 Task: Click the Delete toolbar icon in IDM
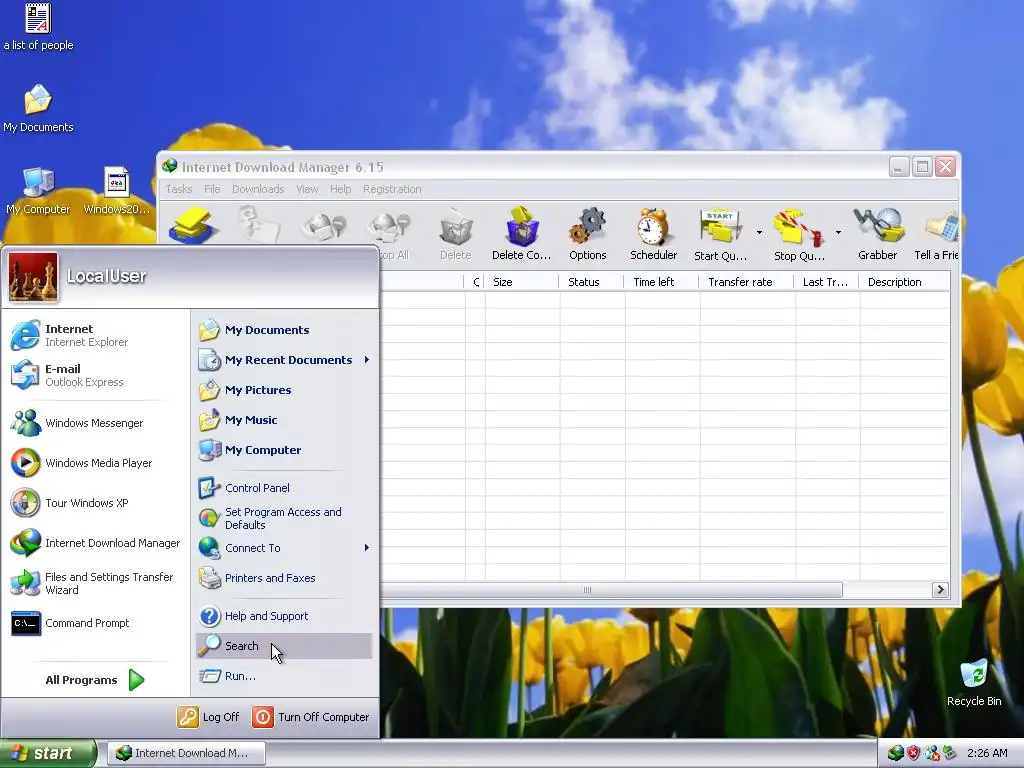[x=456, y=234]
